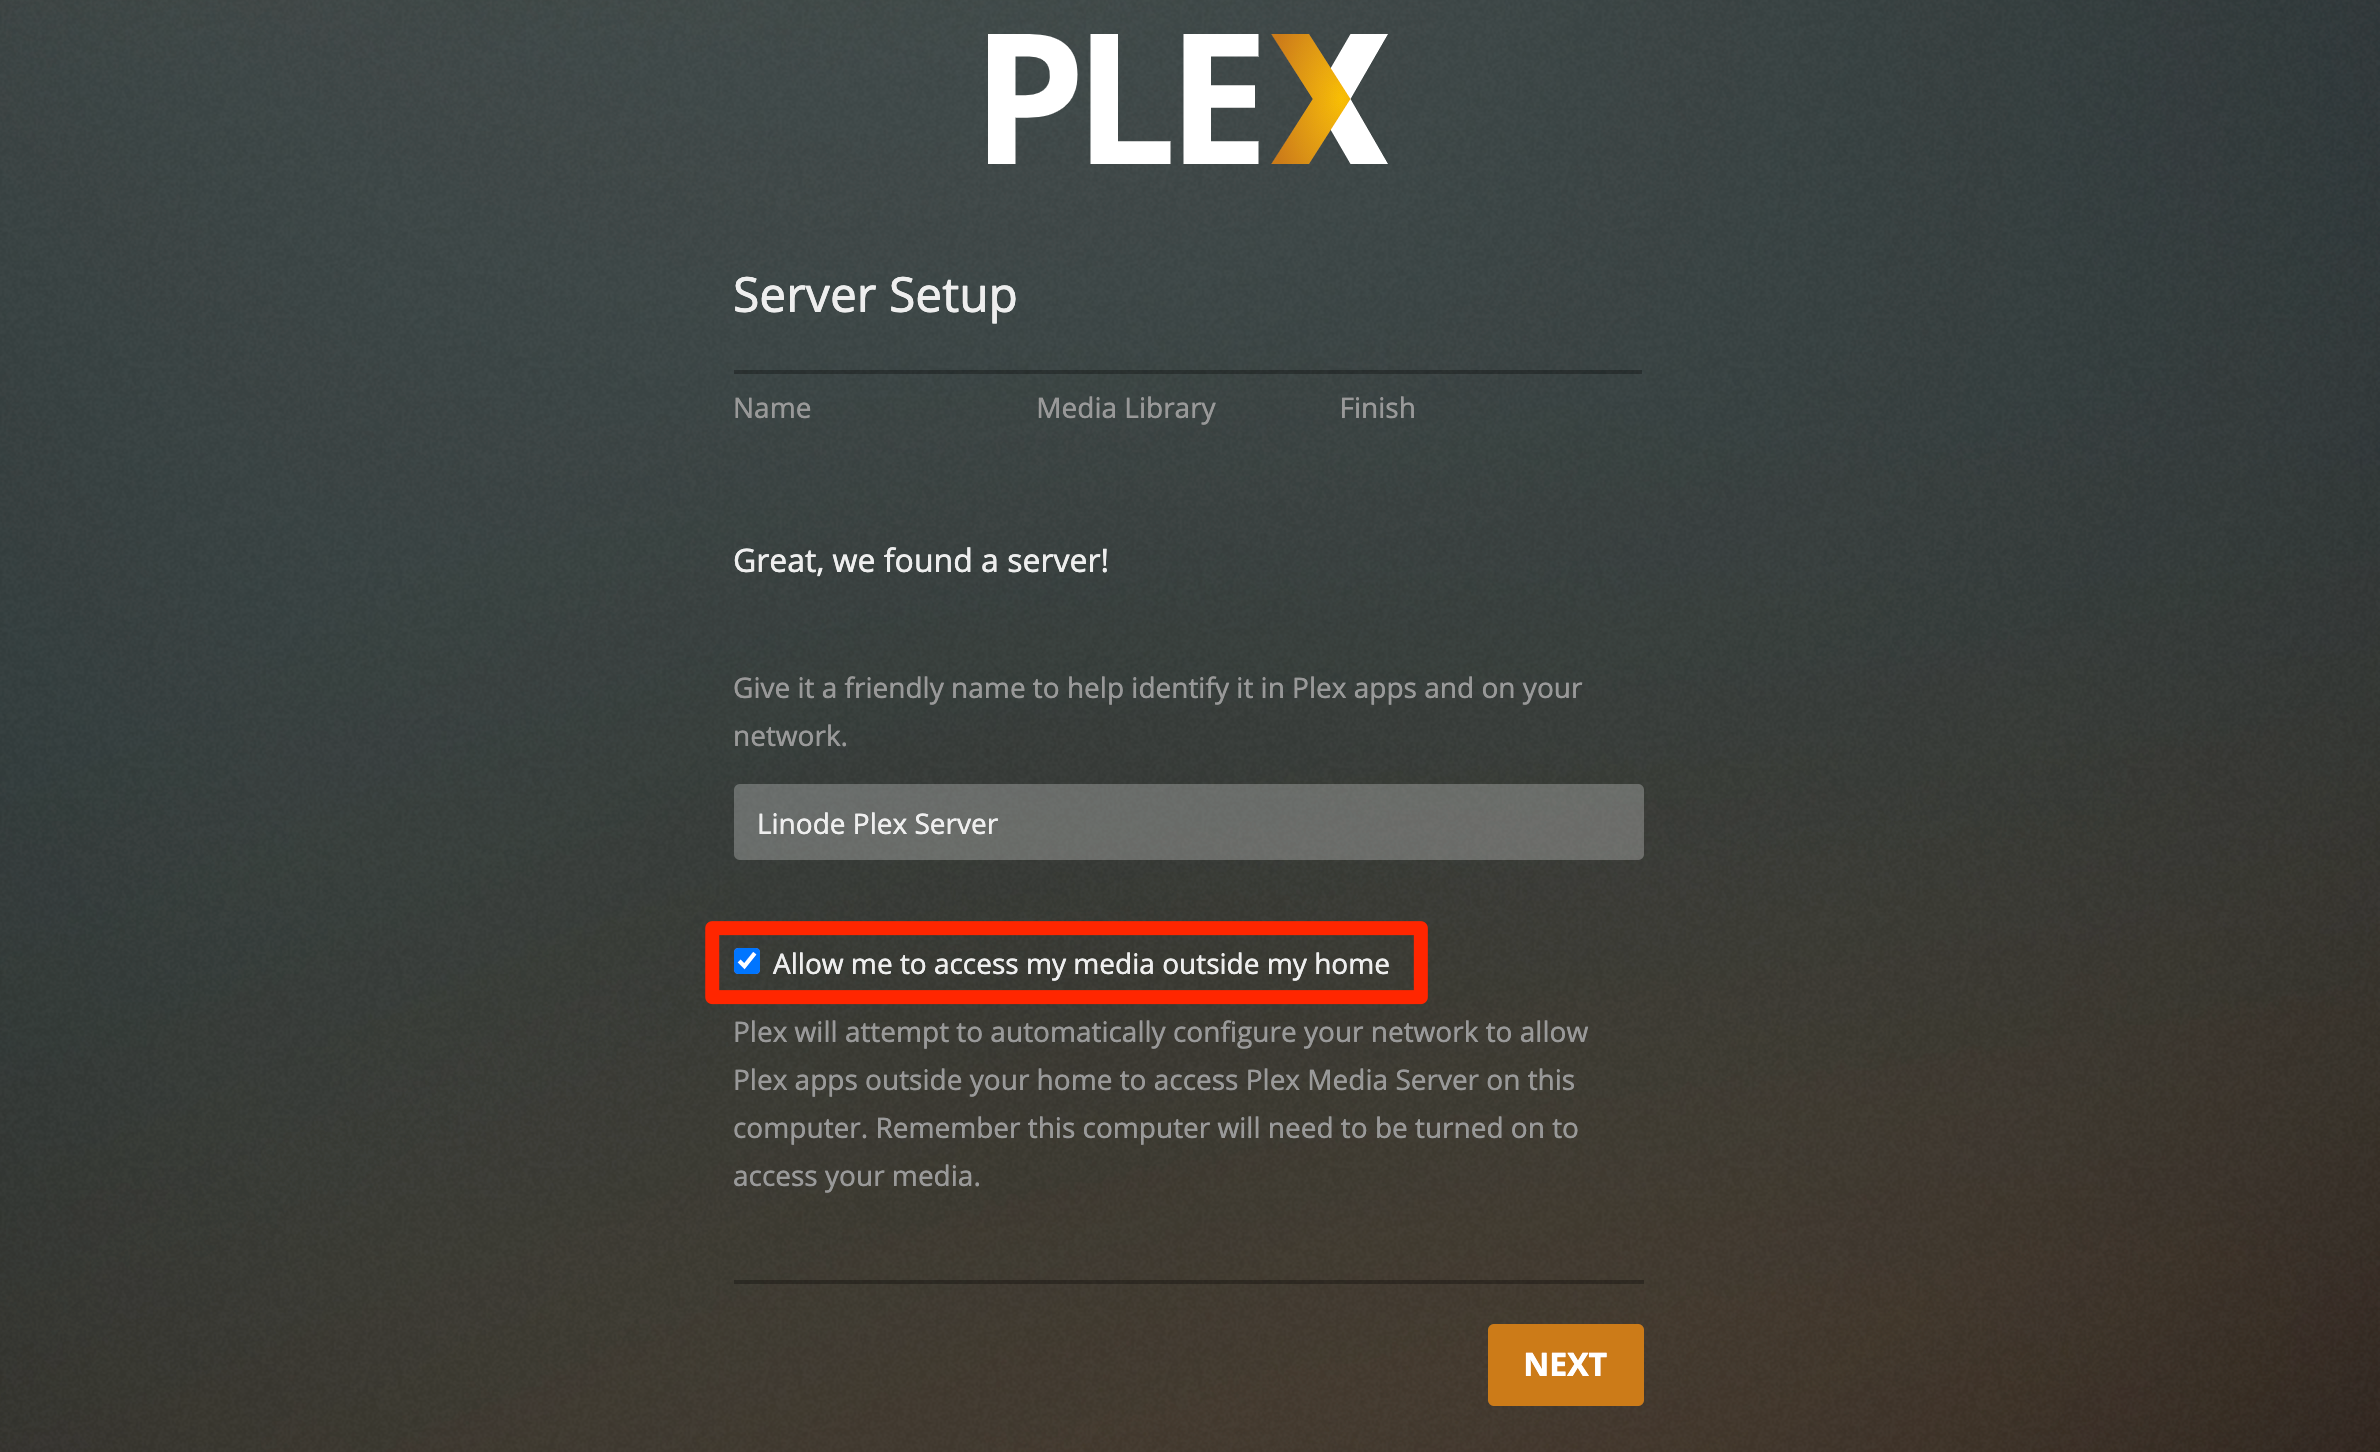Click the network configuration description paragraph
Screen dimensions: 2380x1452
[x=1160, y=1103]
